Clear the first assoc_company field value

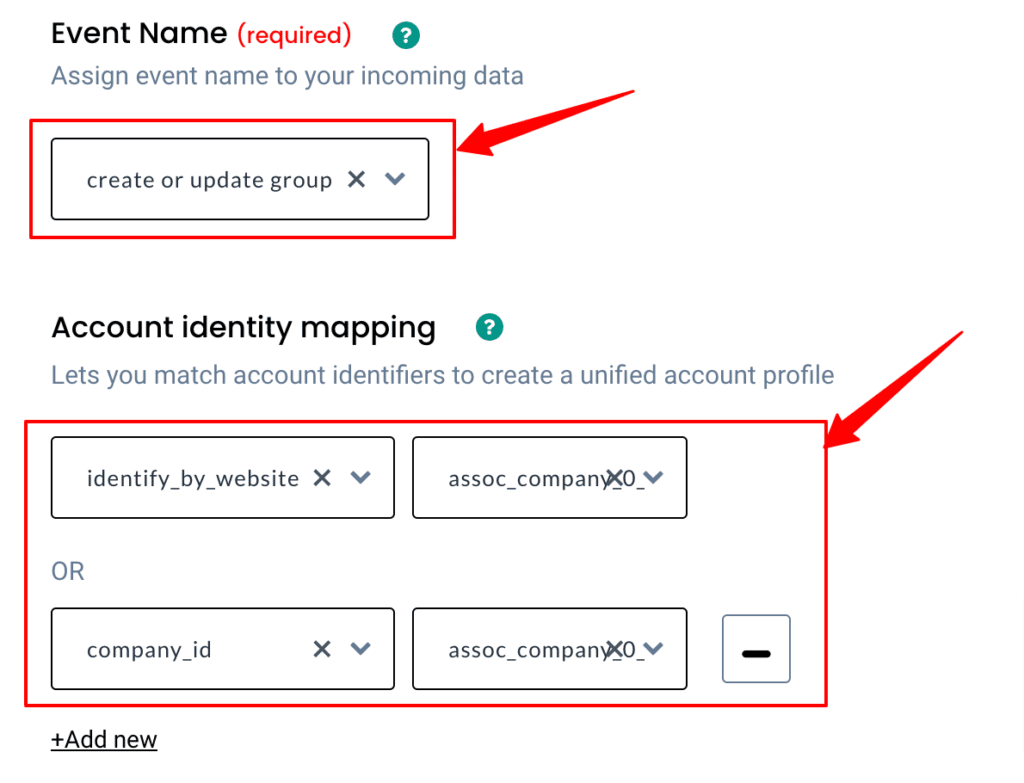pos(614,478)
